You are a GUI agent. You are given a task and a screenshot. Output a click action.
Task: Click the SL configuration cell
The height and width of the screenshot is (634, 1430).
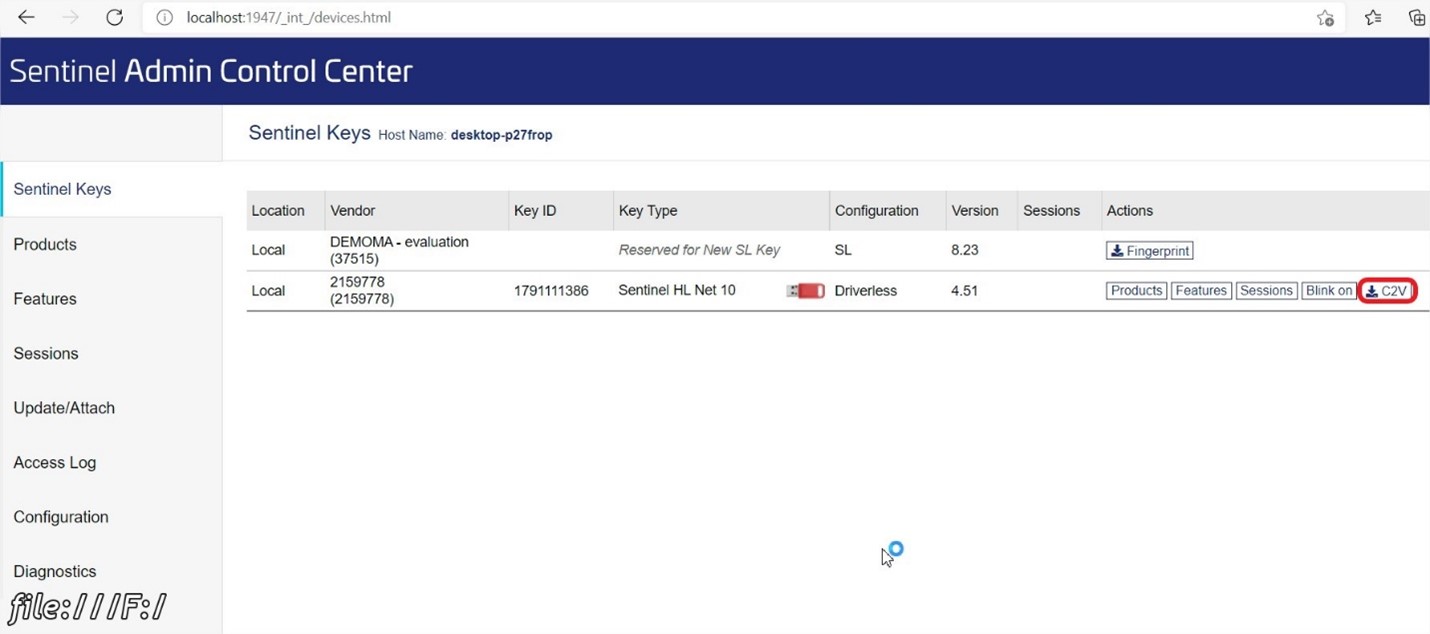point(842,250)
